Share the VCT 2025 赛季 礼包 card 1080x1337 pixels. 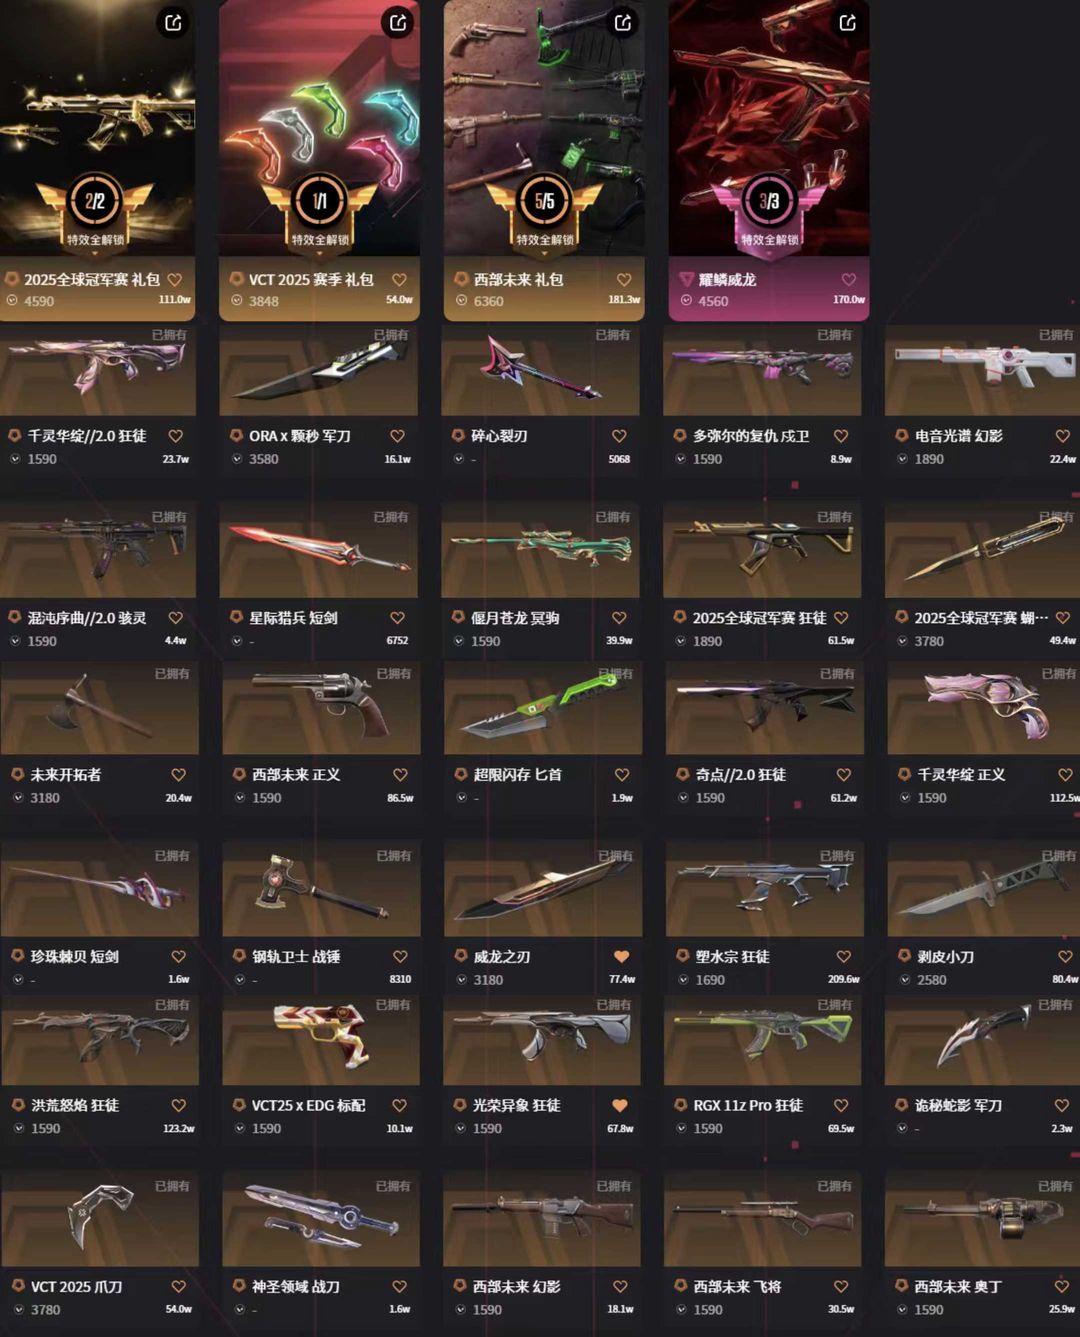(398, 22)
